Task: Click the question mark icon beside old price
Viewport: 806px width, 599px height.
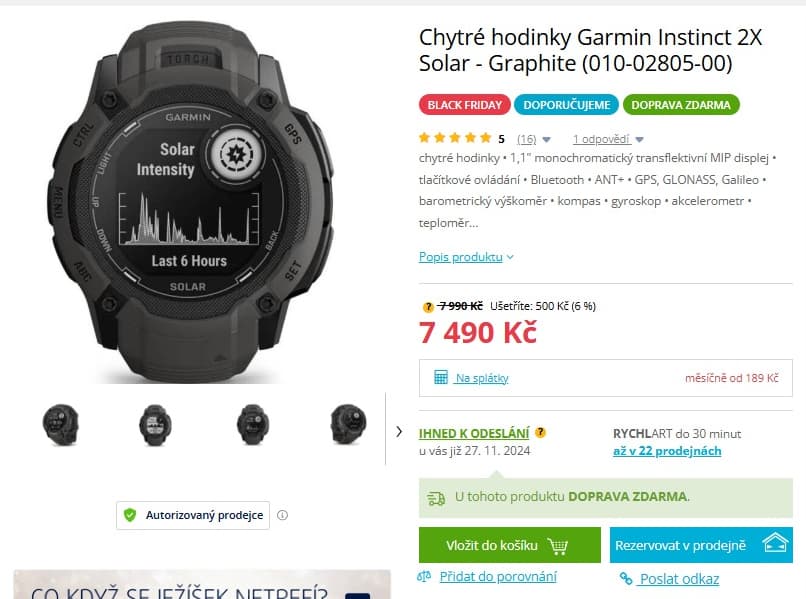Action: tap(428, 307)
